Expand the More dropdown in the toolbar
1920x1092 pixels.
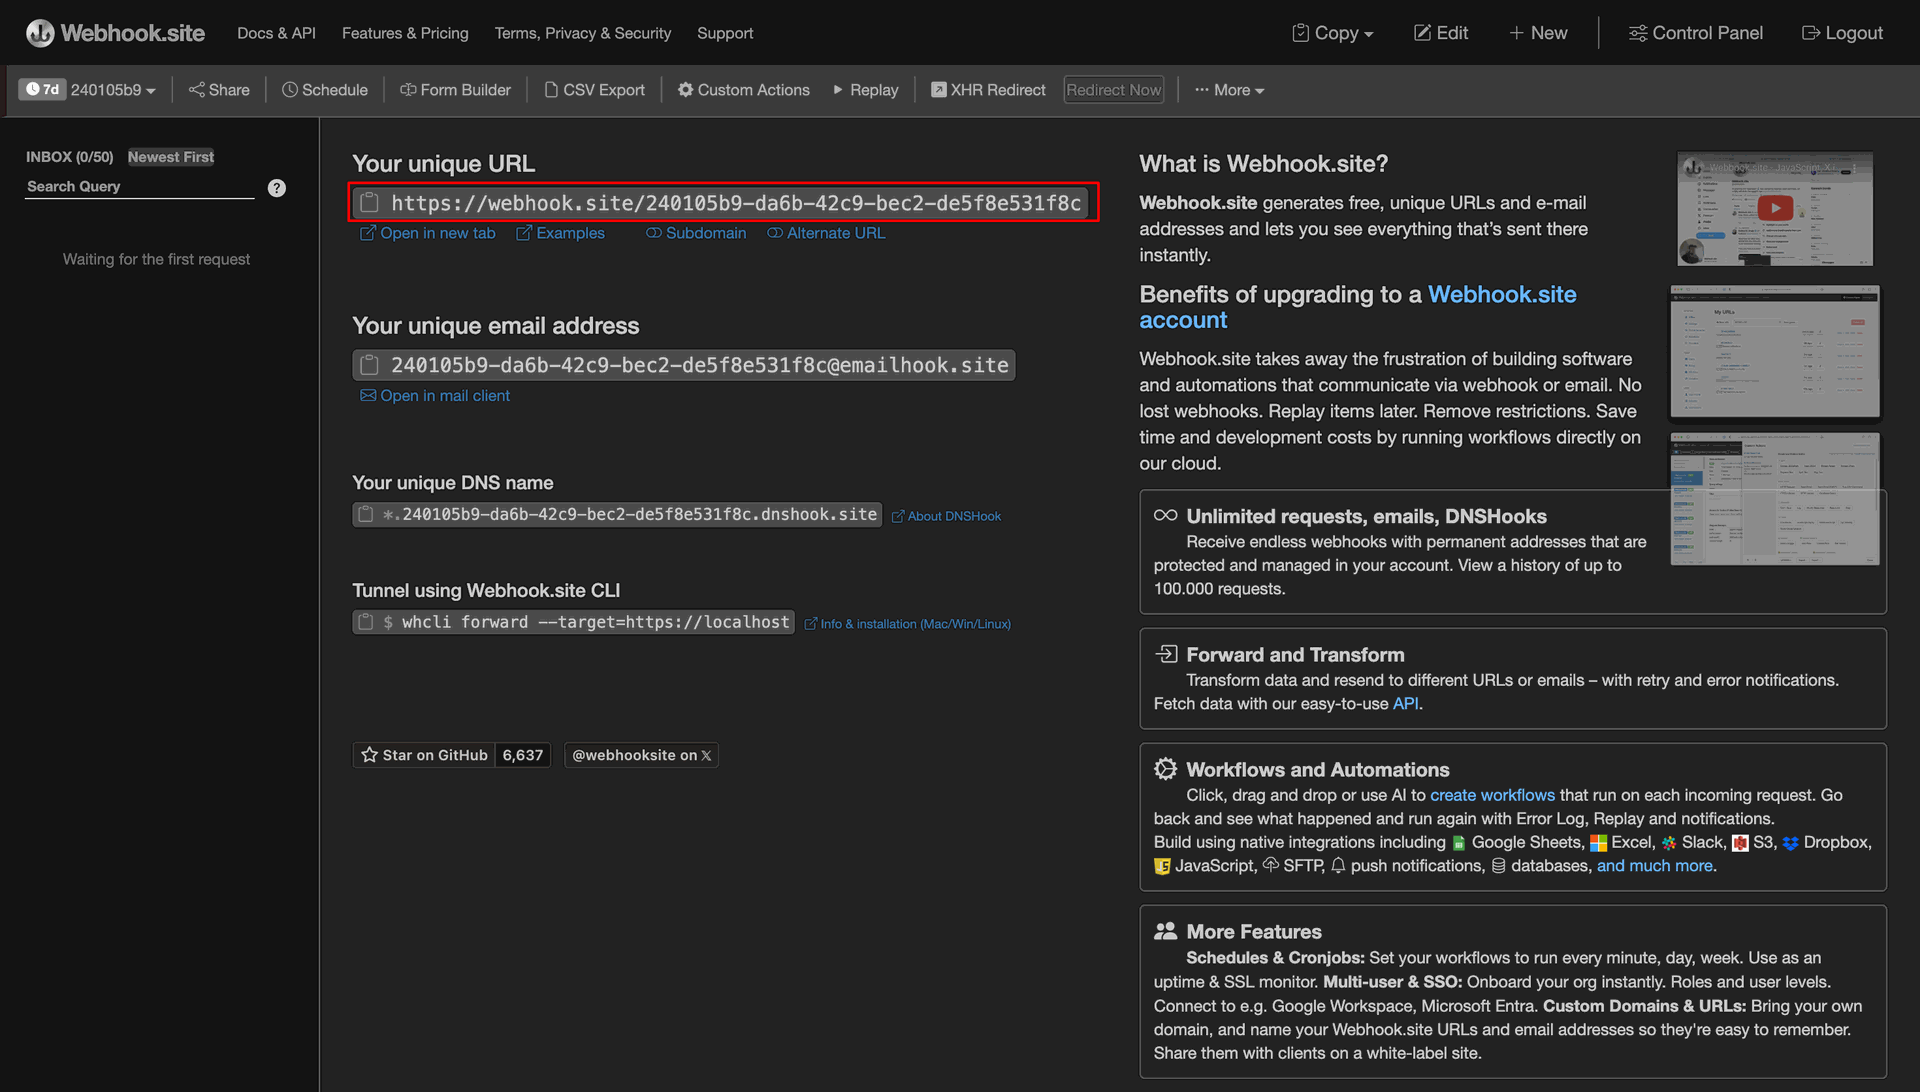(x=1229, y=90)
